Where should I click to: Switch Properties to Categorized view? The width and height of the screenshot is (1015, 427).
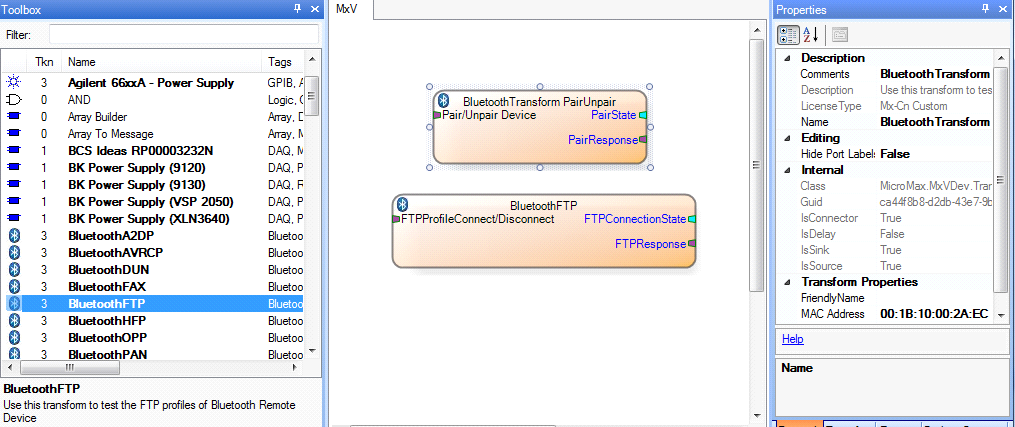click(788, 35)
